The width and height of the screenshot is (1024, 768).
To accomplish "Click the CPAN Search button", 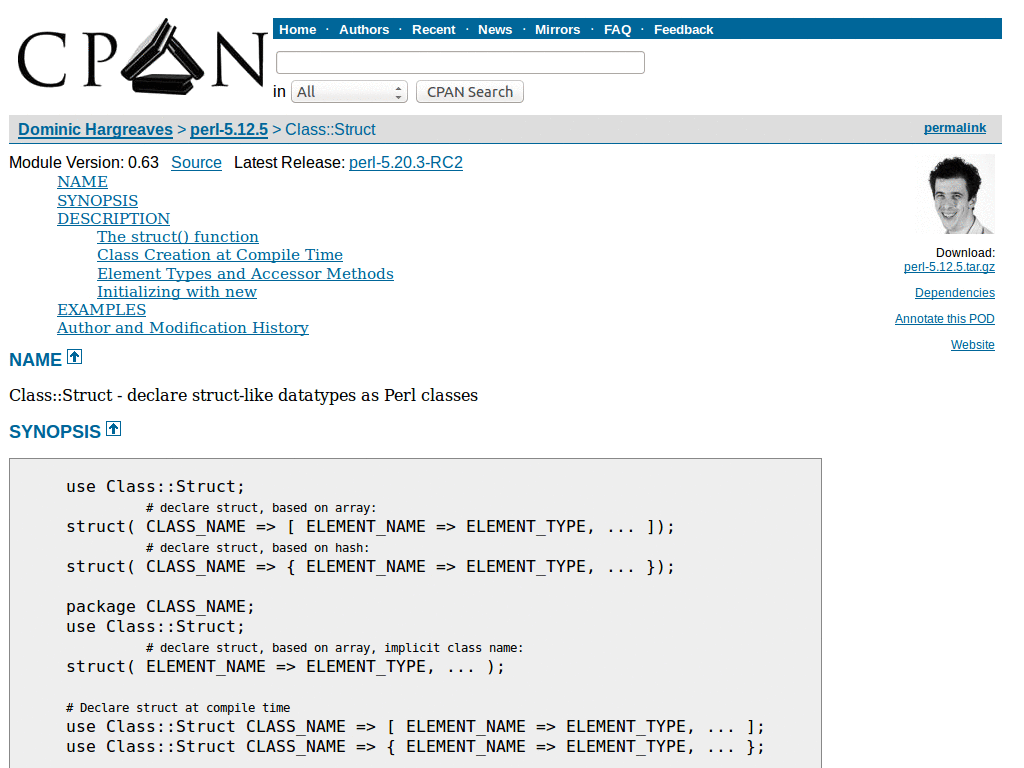I will 470,92.
